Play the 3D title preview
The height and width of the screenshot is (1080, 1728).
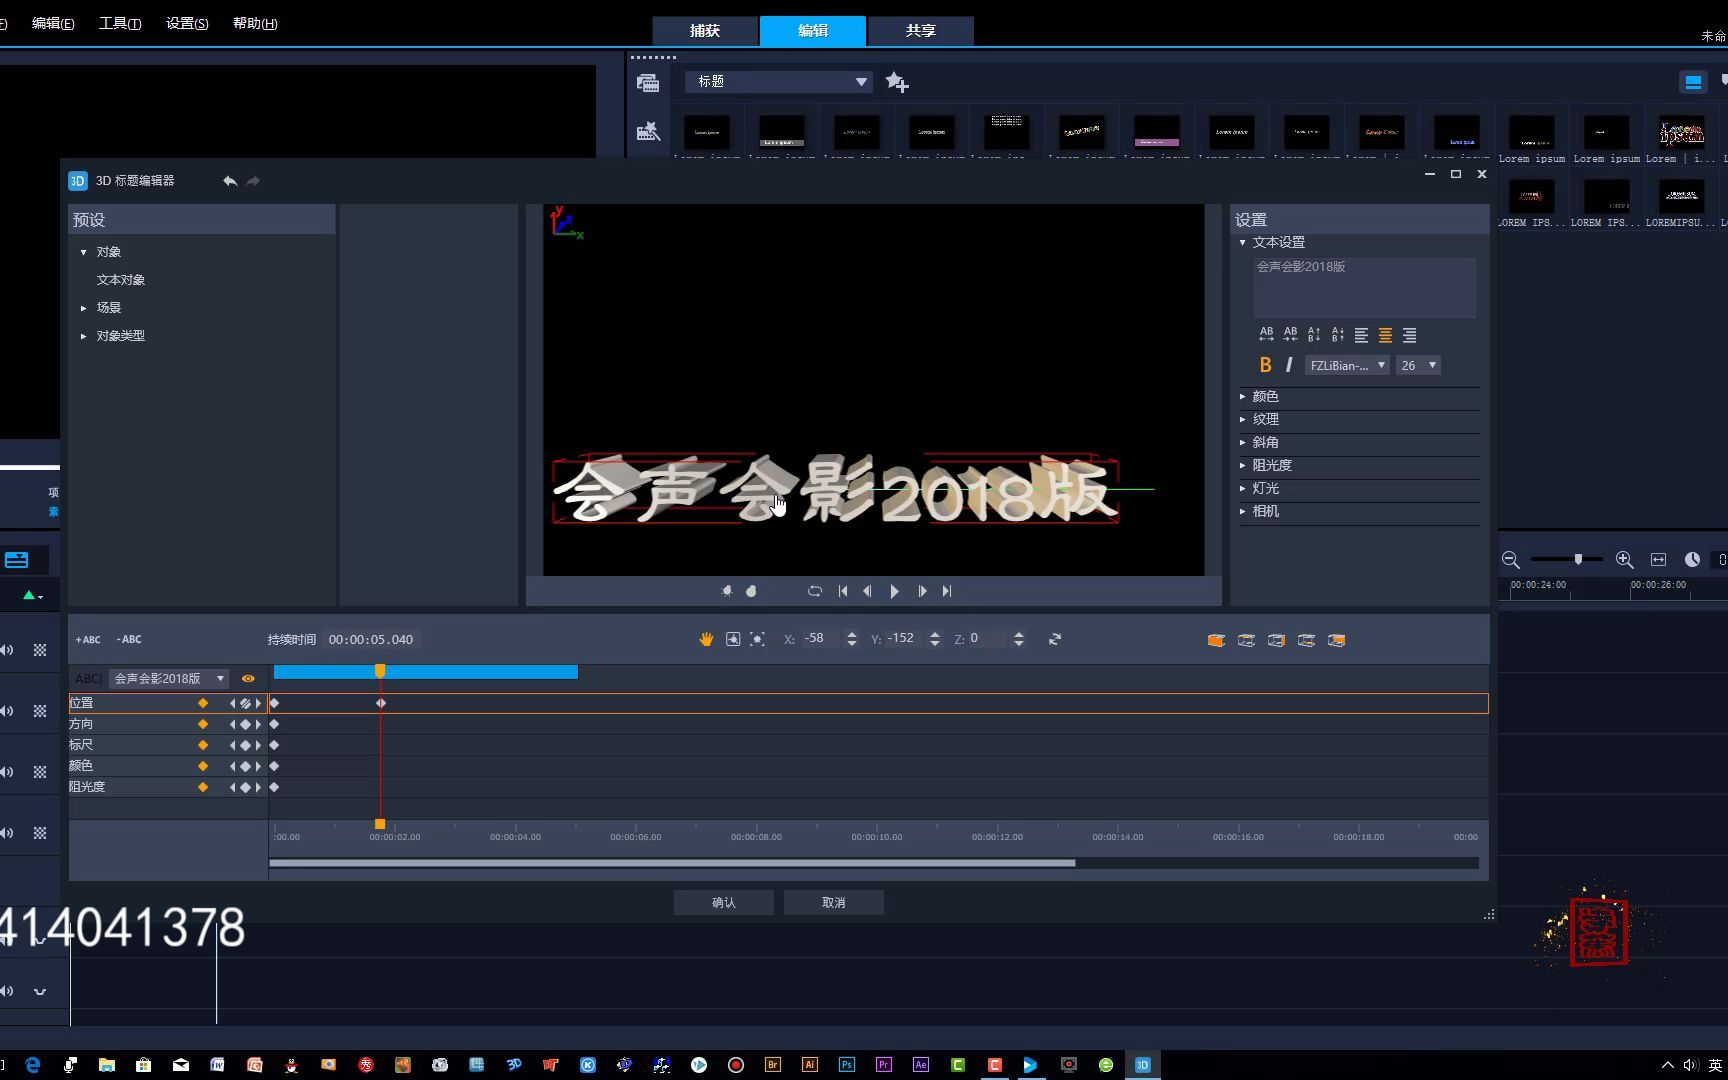(894, 591)
